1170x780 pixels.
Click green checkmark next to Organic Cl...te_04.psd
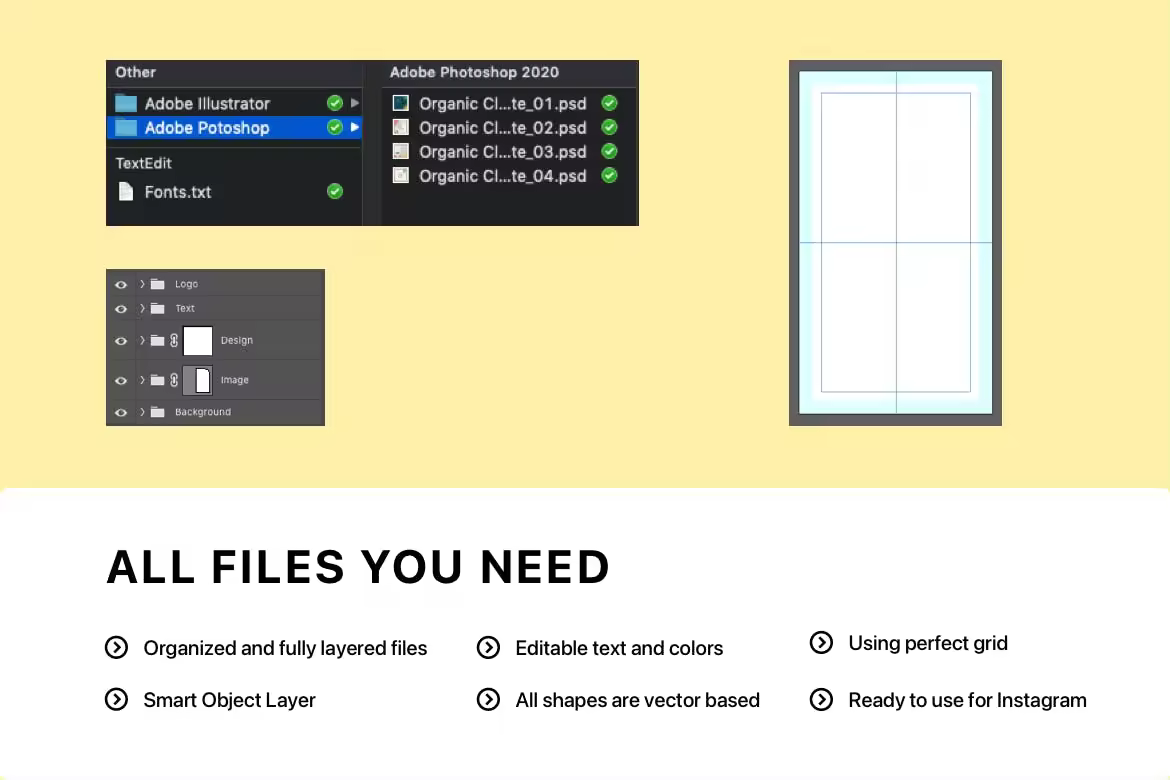pyautogui.click(x=610, y=175)
